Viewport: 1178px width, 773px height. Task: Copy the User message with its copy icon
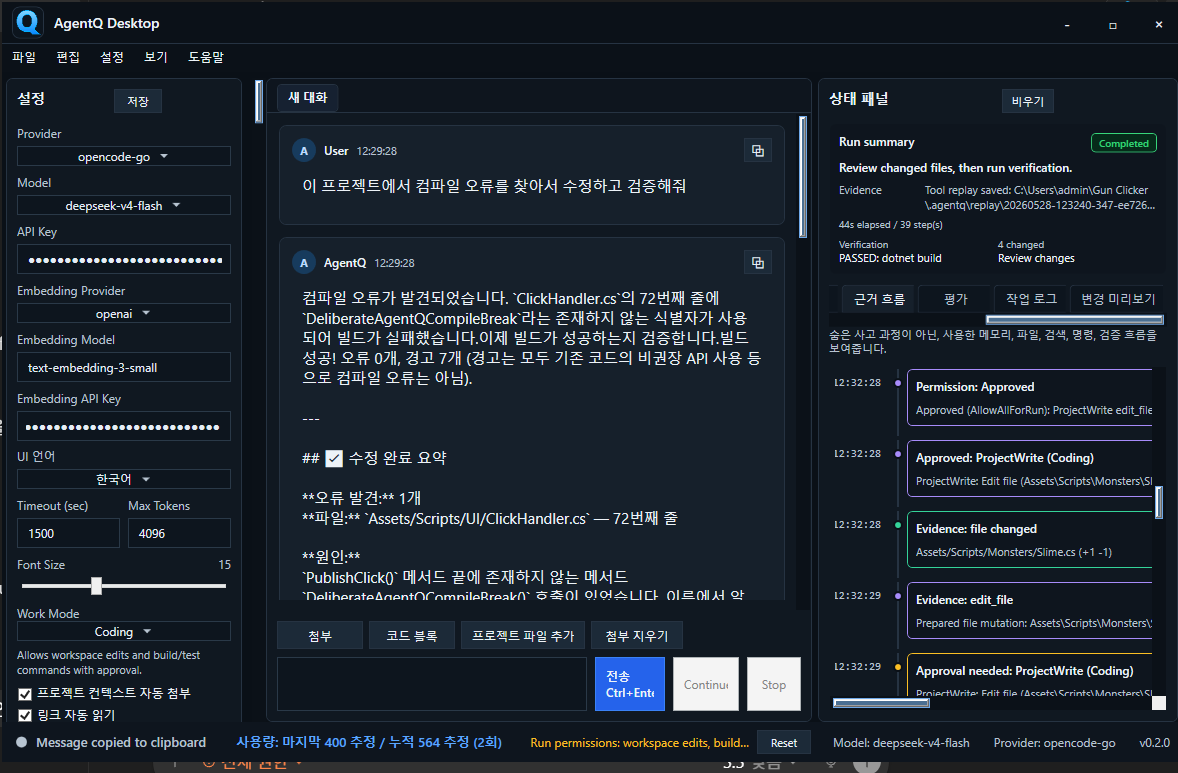[757, 150]
